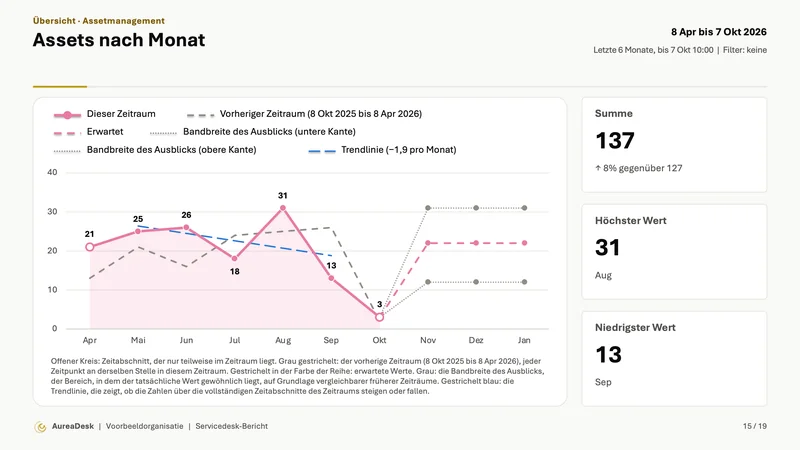The width and height of the screenshot is (800, 450).
Task: Click the 'Summe' card value 137
Action: [x=615, y=140]
